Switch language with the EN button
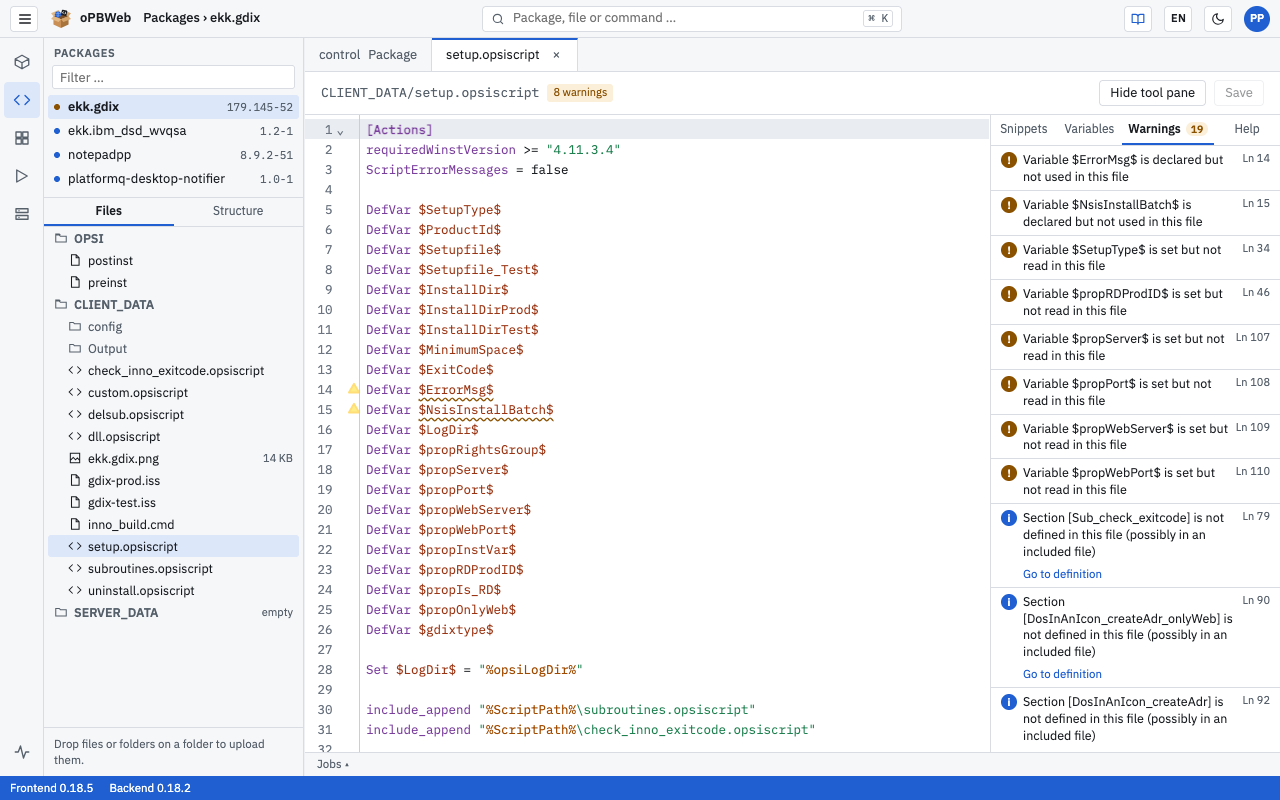 (1178, 18)
